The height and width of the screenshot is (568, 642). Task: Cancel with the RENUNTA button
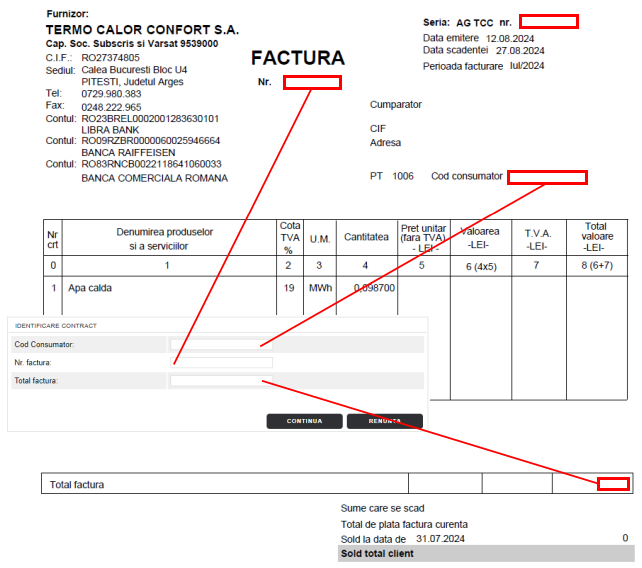tap(384, 421)
